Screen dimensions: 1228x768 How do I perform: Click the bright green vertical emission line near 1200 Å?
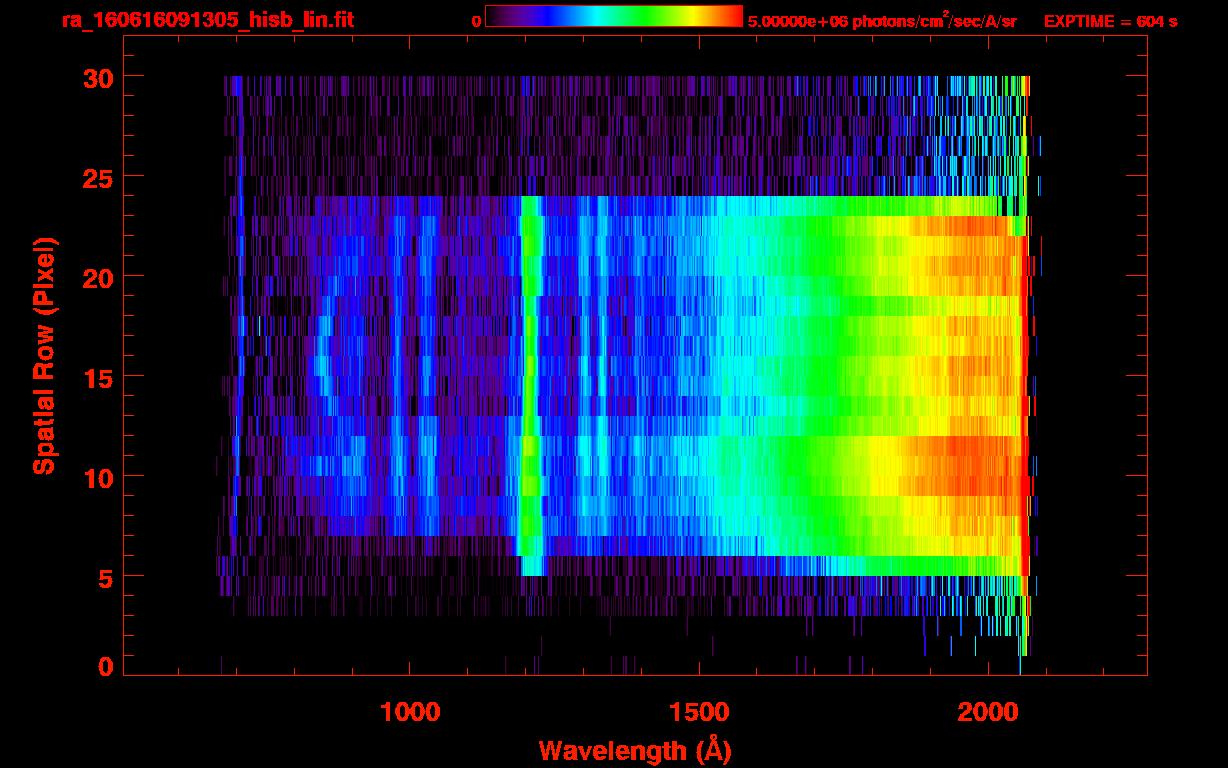[x=529, y=380]
